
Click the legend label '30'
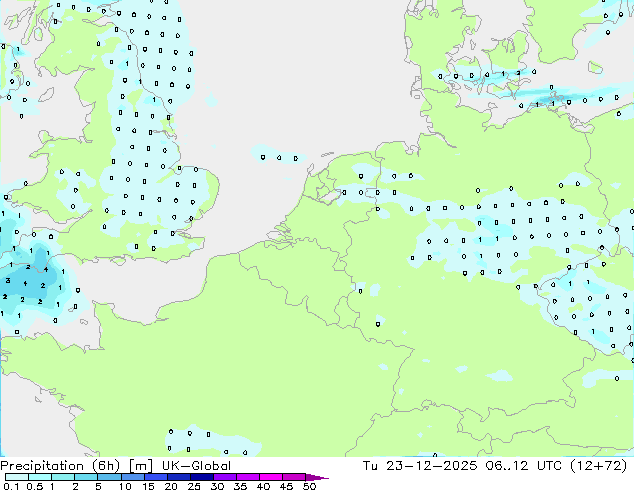coord(217,486)
